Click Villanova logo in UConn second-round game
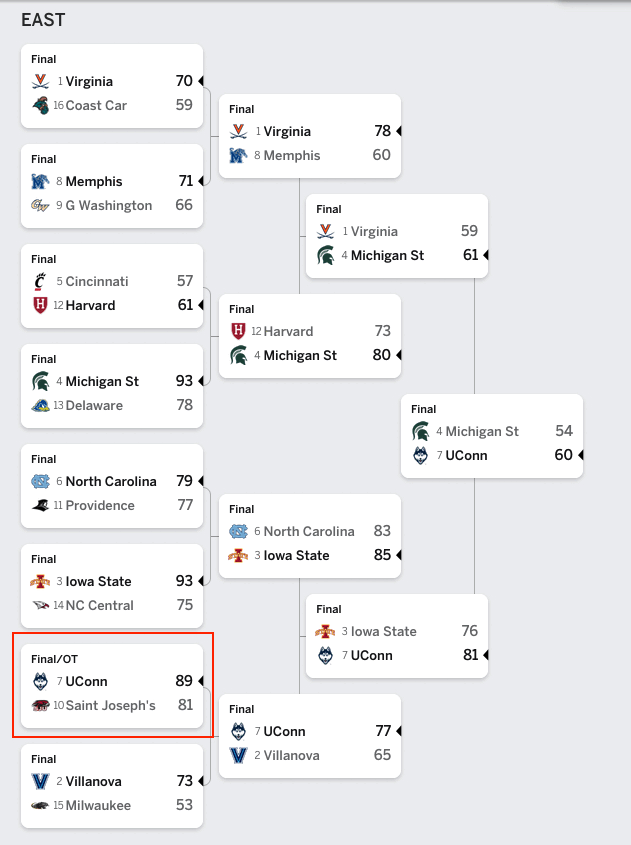 pyautogui.click(x=238, y=756)
